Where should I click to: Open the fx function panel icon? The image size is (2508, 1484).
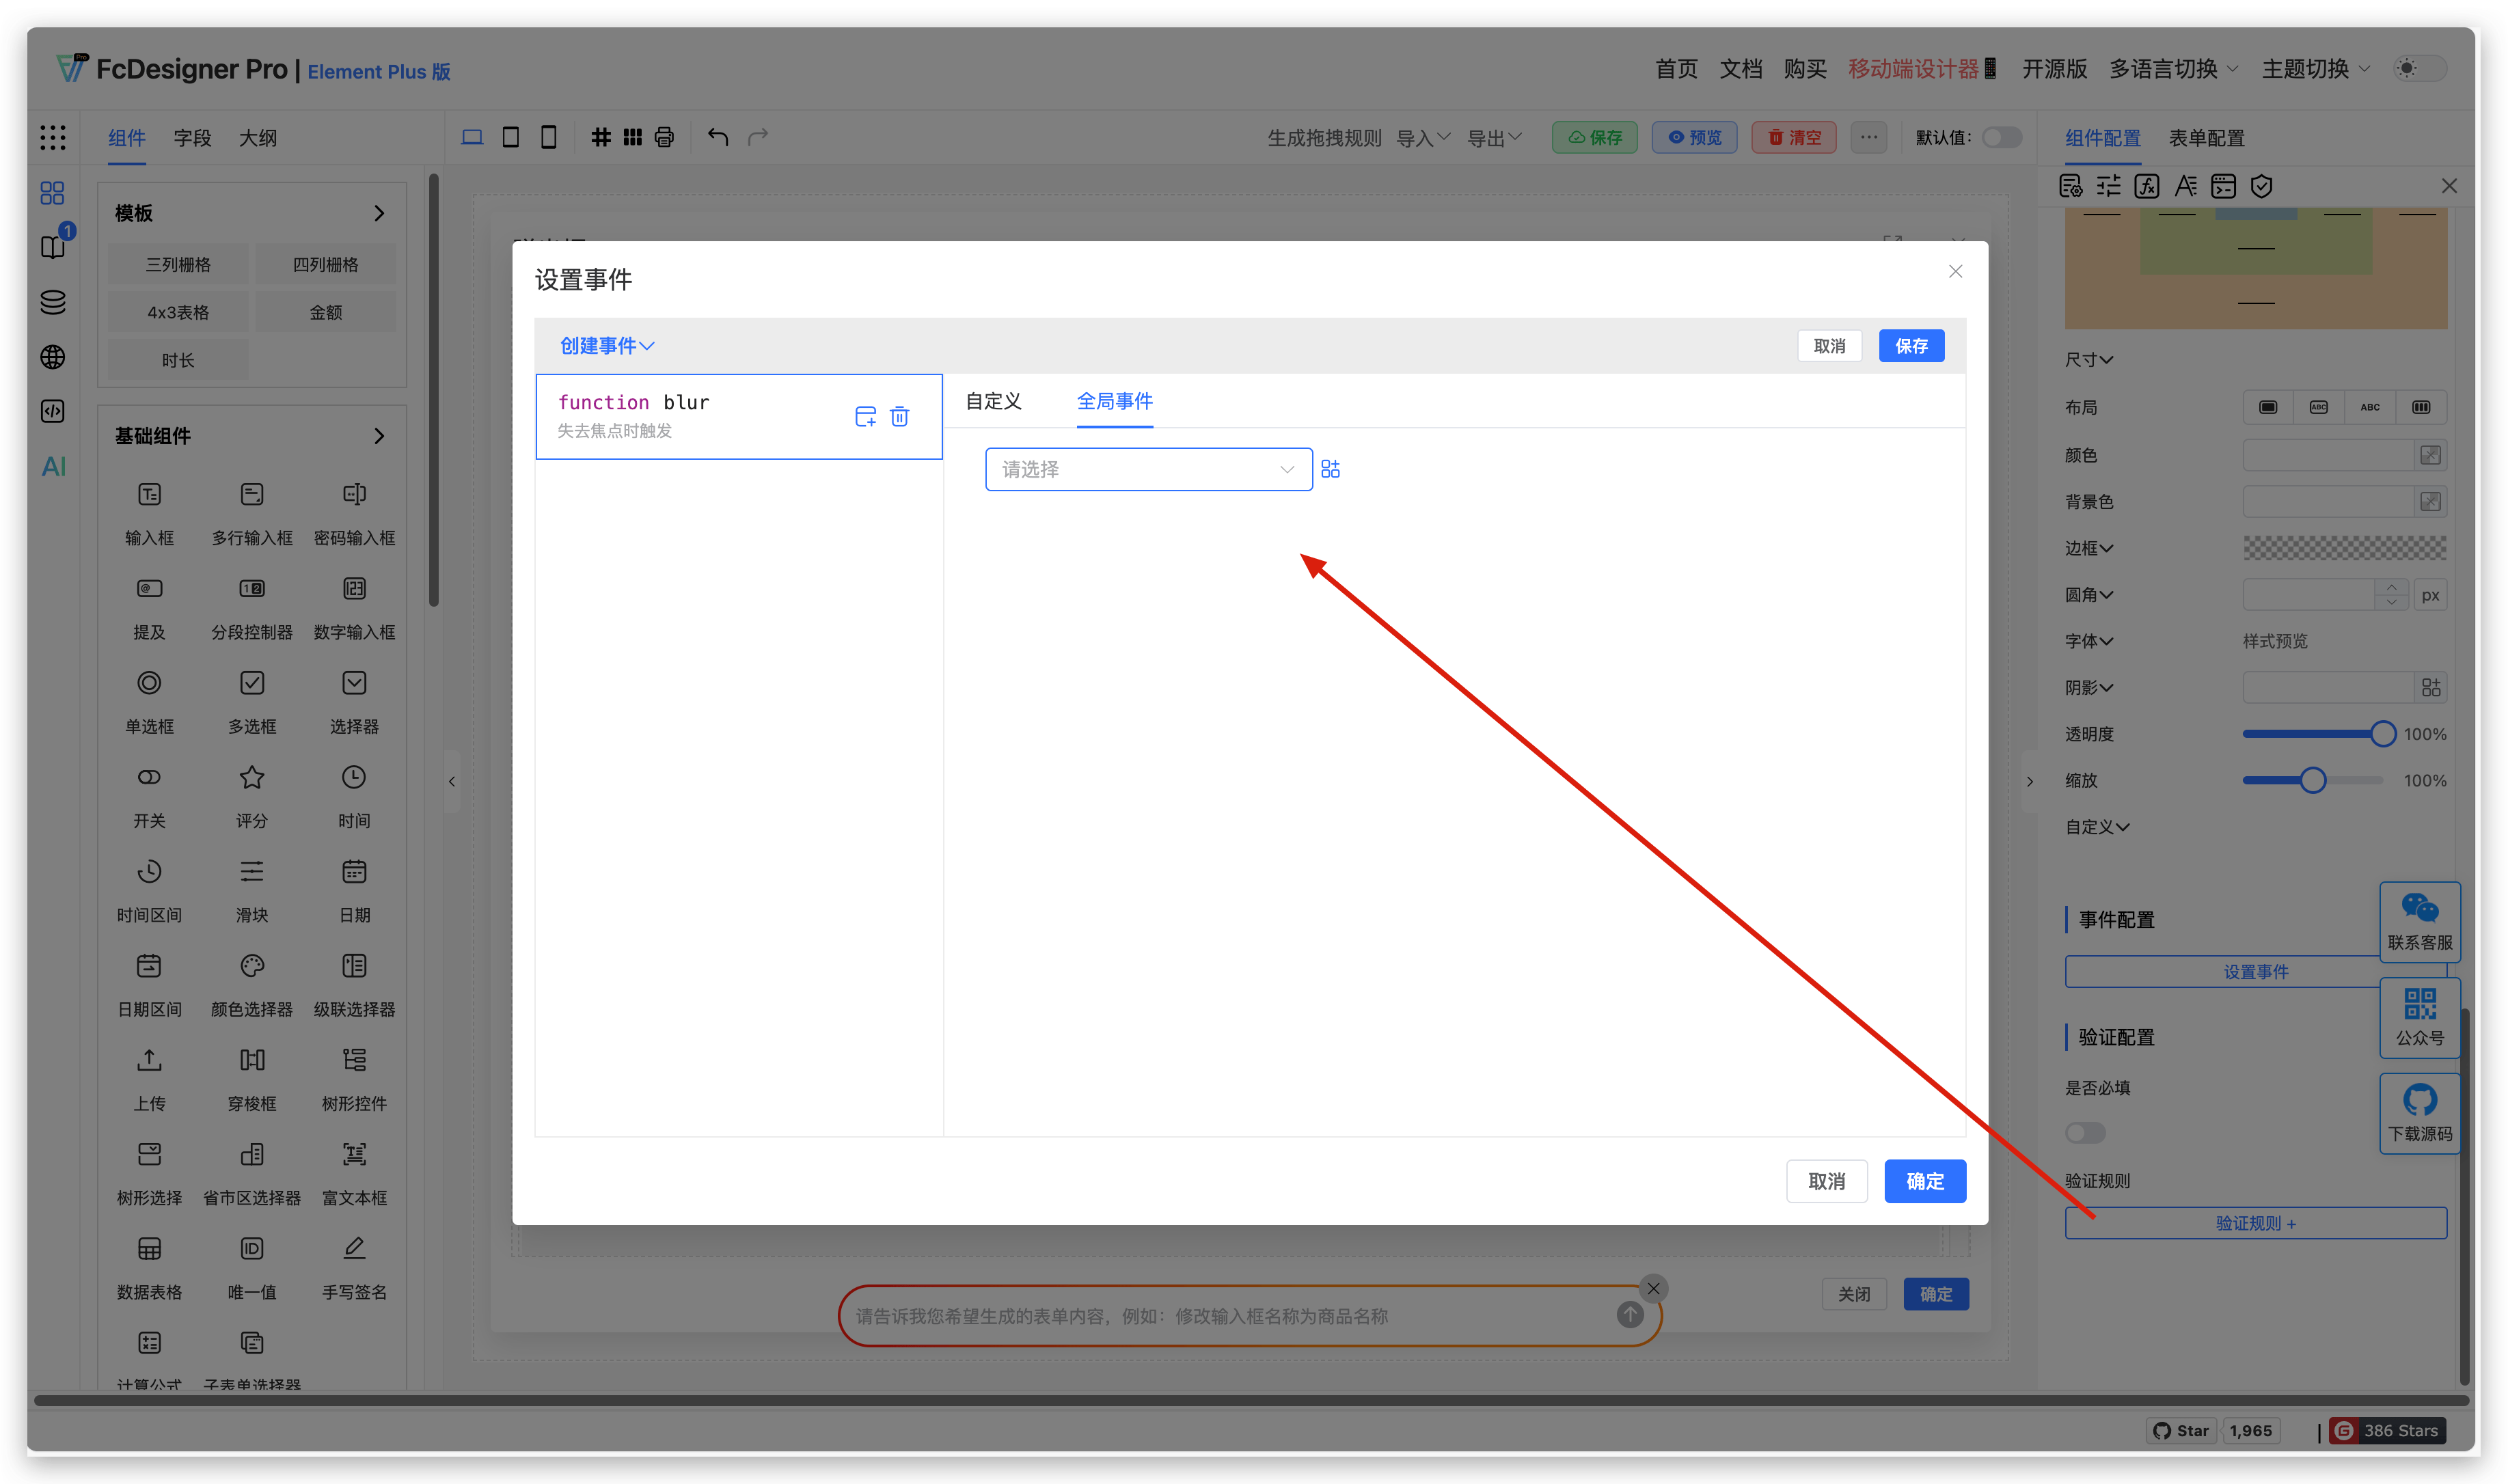click(2146, 185)
